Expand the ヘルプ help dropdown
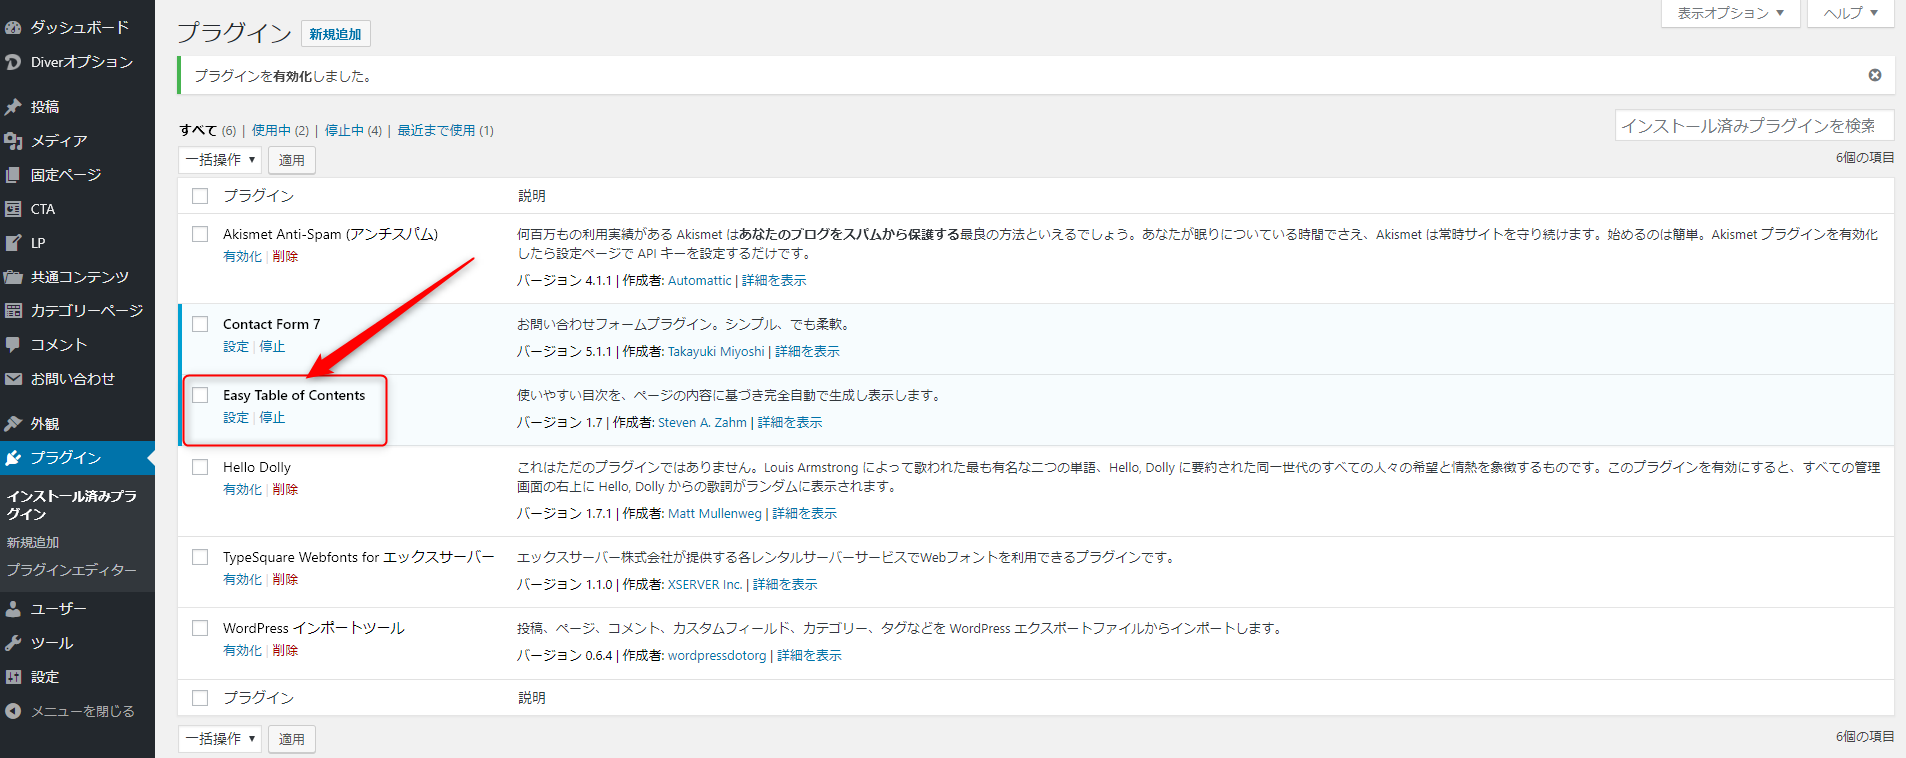 point(1850,13)
